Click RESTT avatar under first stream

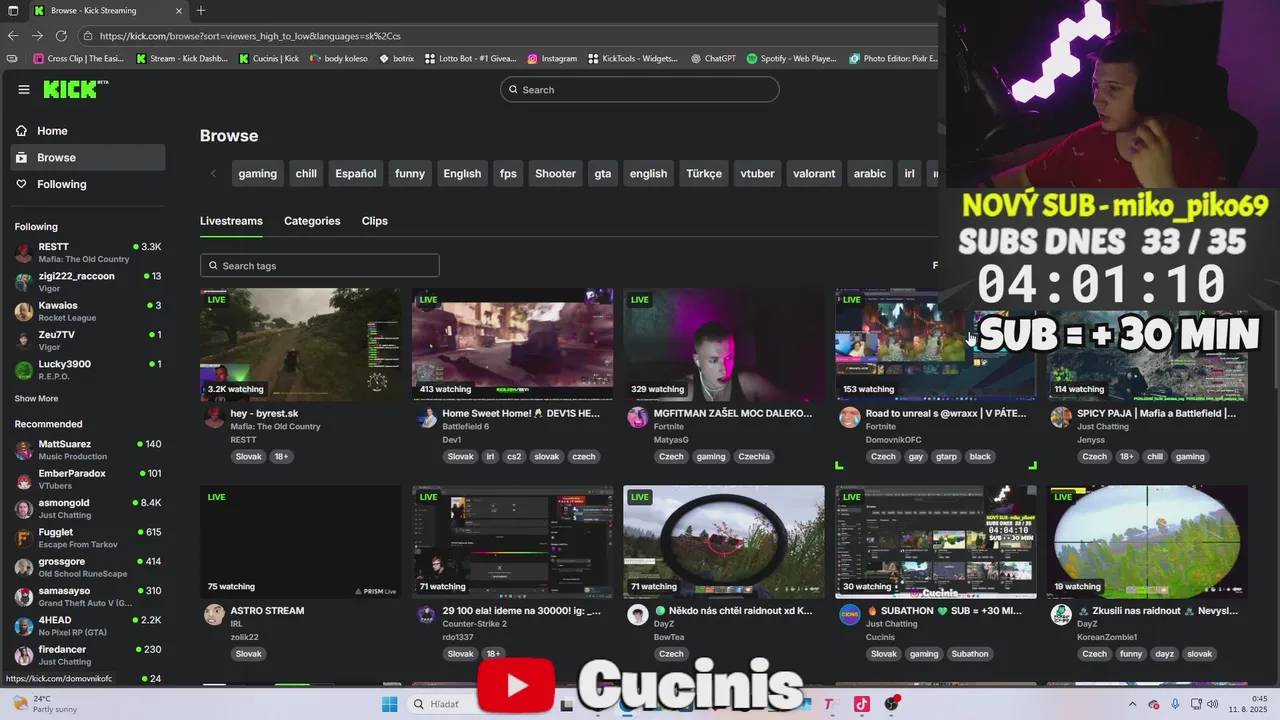pos(214,418)
